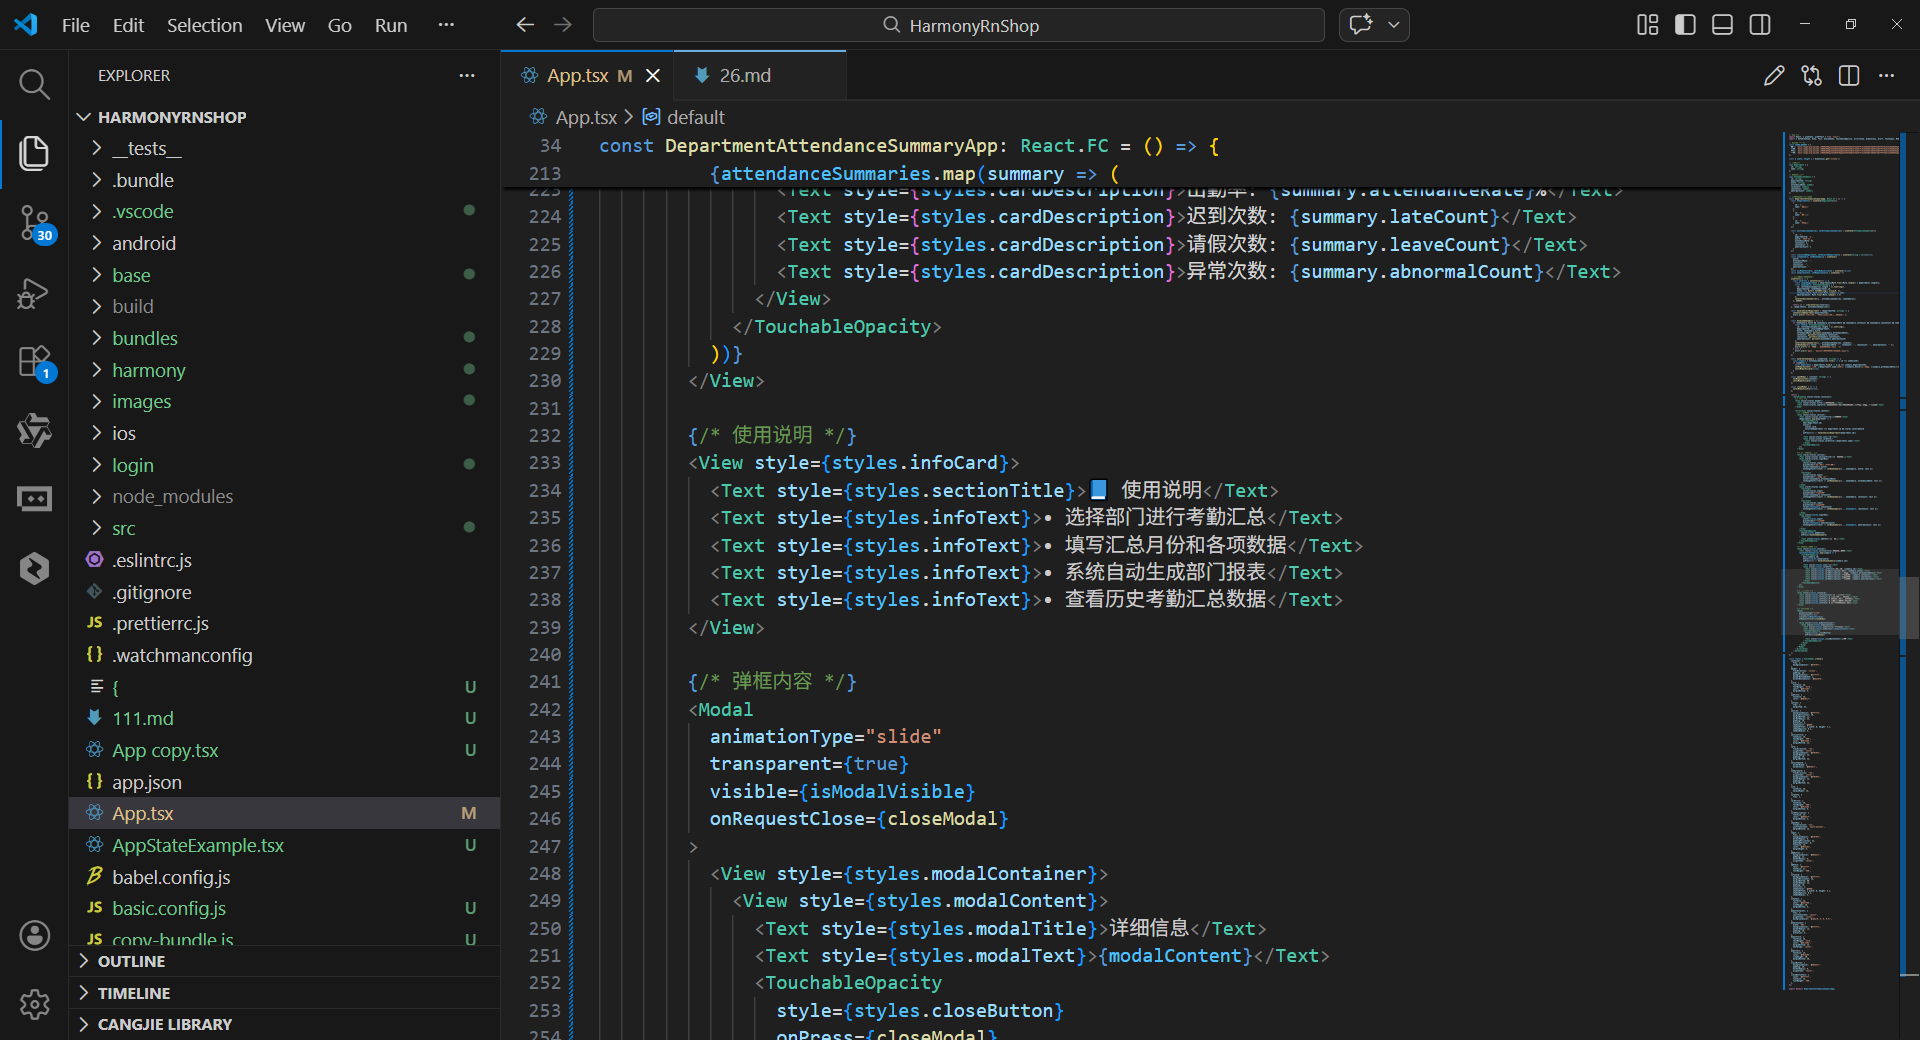Open Source Control with 30 changes
The height and width of the screenshot is (1040, 1920).
[x=34, y=223]
